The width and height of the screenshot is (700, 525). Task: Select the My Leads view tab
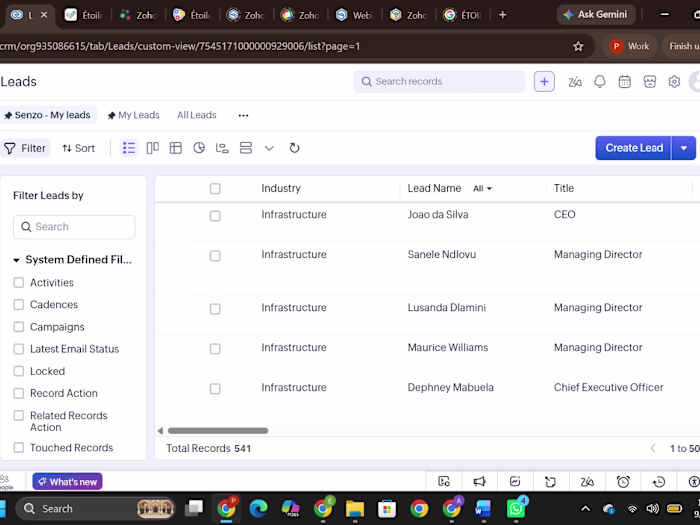pos(133,115)
